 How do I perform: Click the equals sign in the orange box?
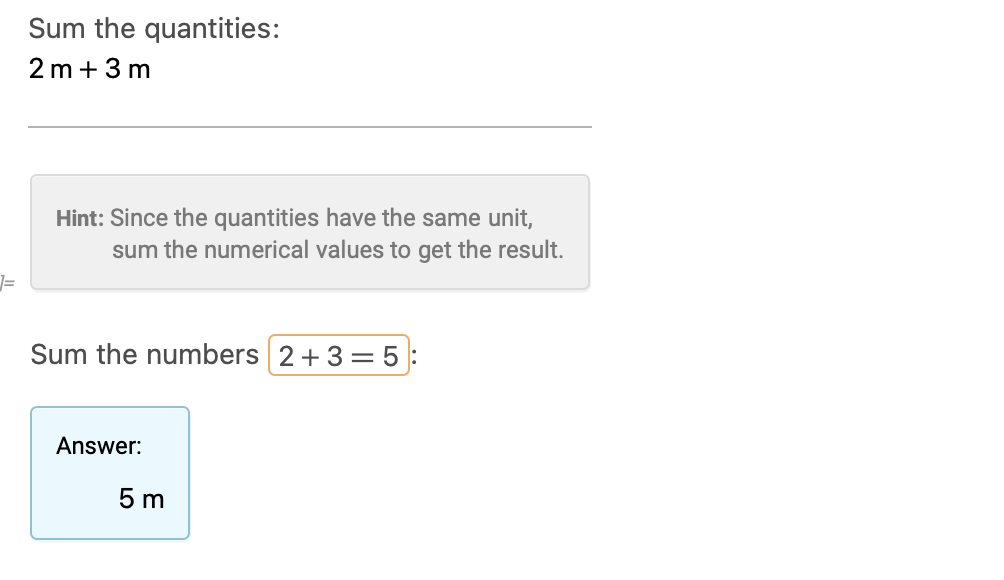point(362,357)
